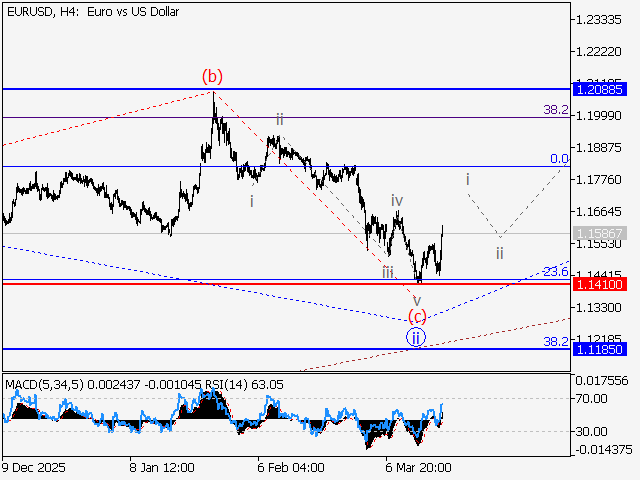Select the upper 38.2 Fibonacci label
Viewport: 640px width, 480px height.
pos(555,109)
